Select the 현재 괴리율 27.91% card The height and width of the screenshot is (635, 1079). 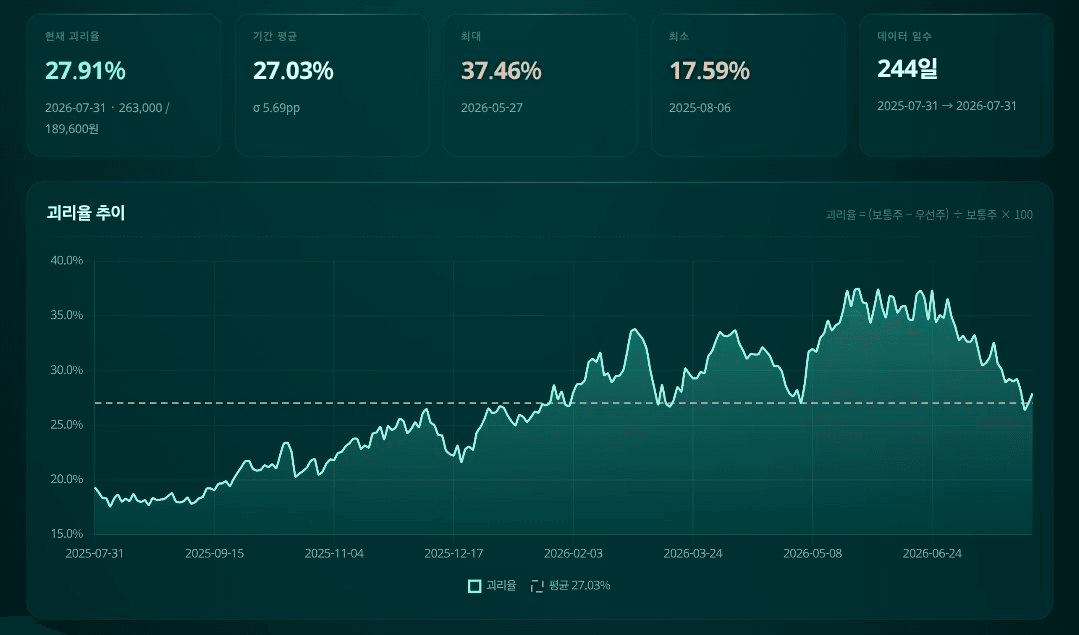(124, 85)
